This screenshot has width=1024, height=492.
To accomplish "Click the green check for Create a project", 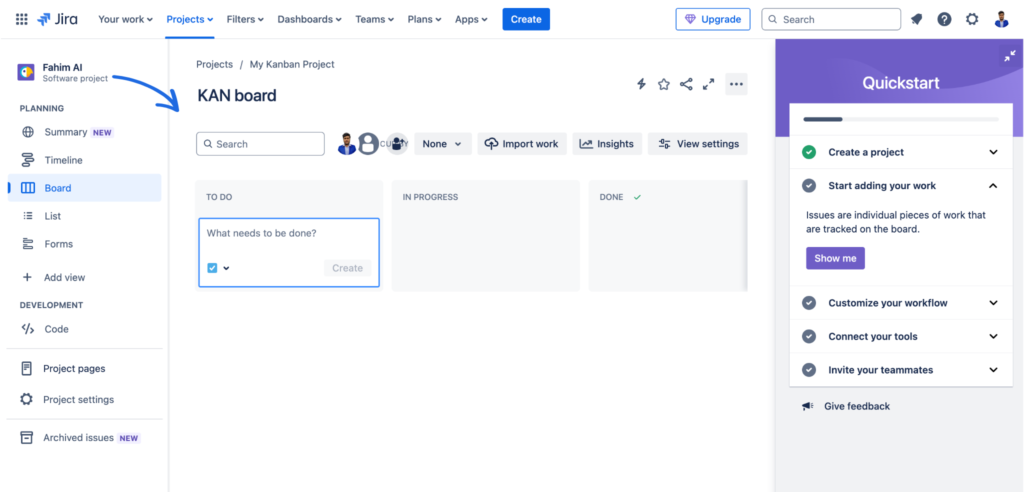I will pos(809,152).
